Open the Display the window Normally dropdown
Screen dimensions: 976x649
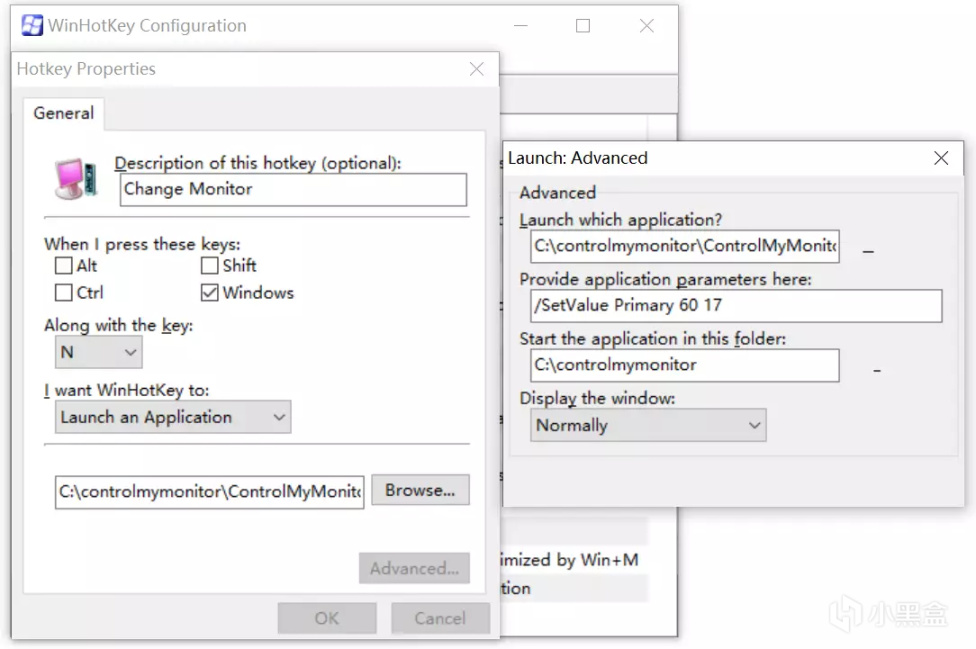pyautogui.click(x=648, y=426)
